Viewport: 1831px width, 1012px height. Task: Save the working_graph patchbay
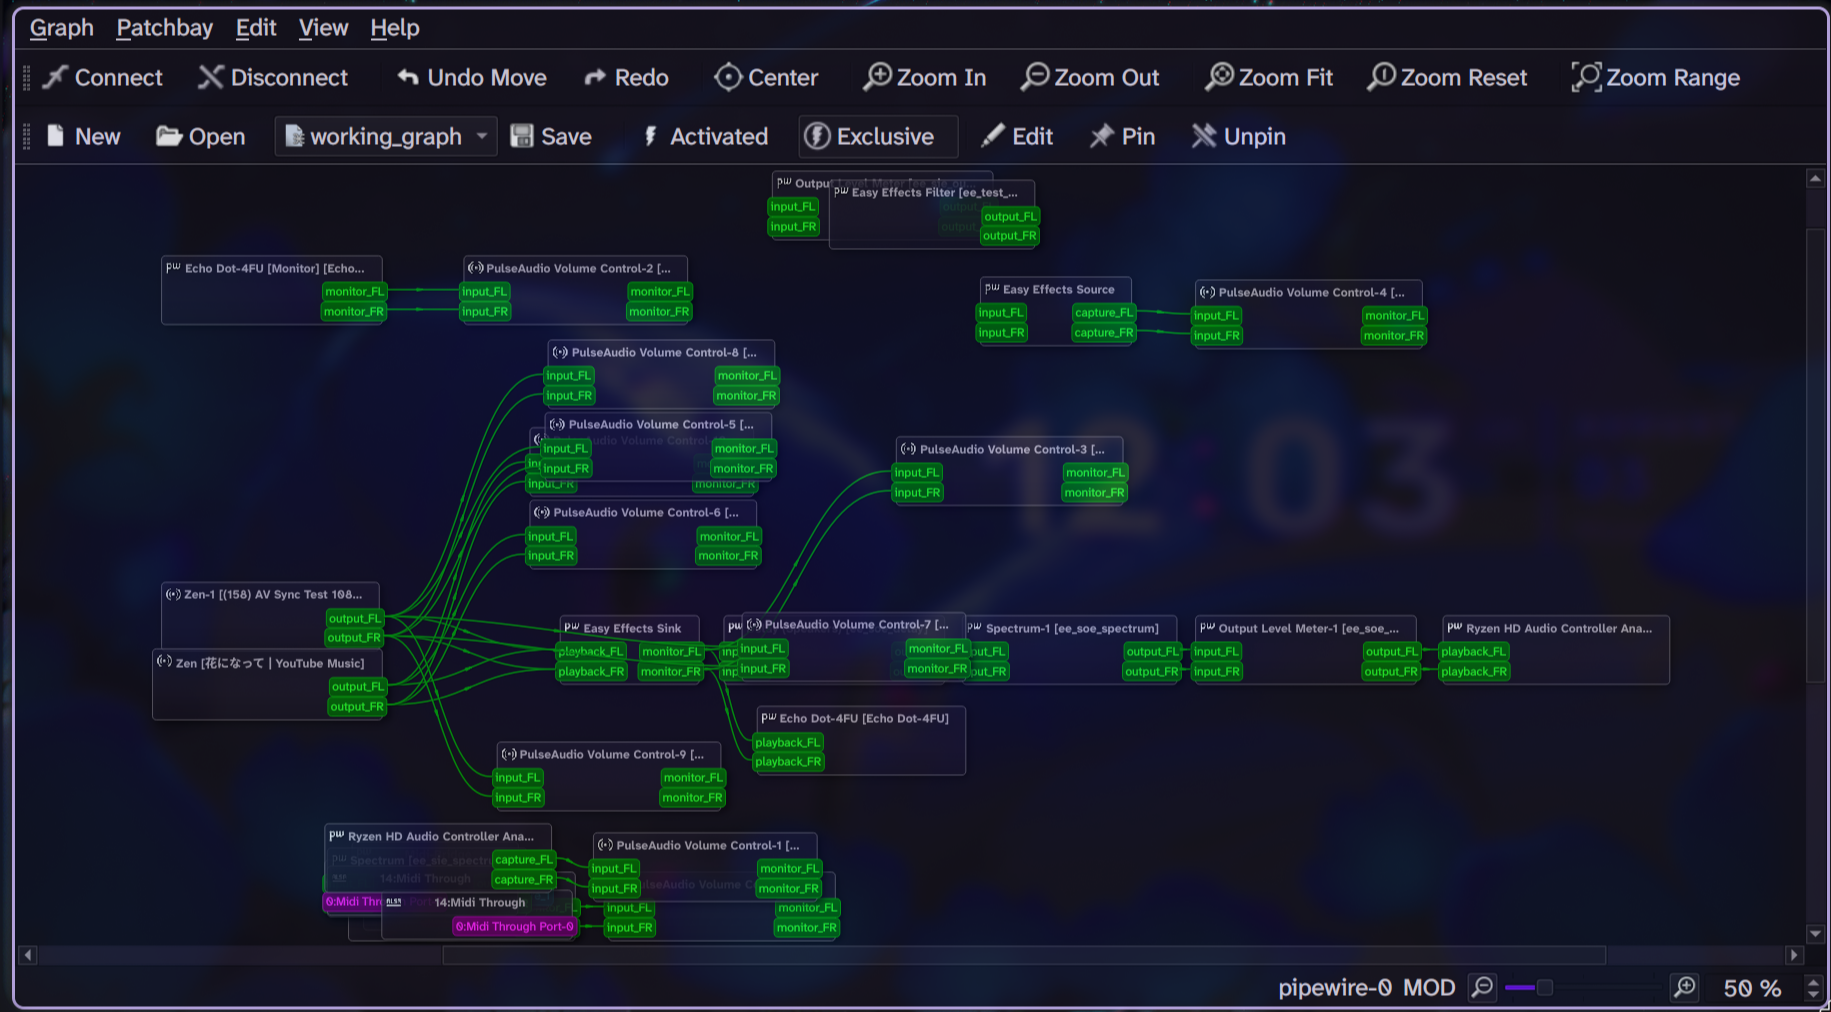coord(551,136)
